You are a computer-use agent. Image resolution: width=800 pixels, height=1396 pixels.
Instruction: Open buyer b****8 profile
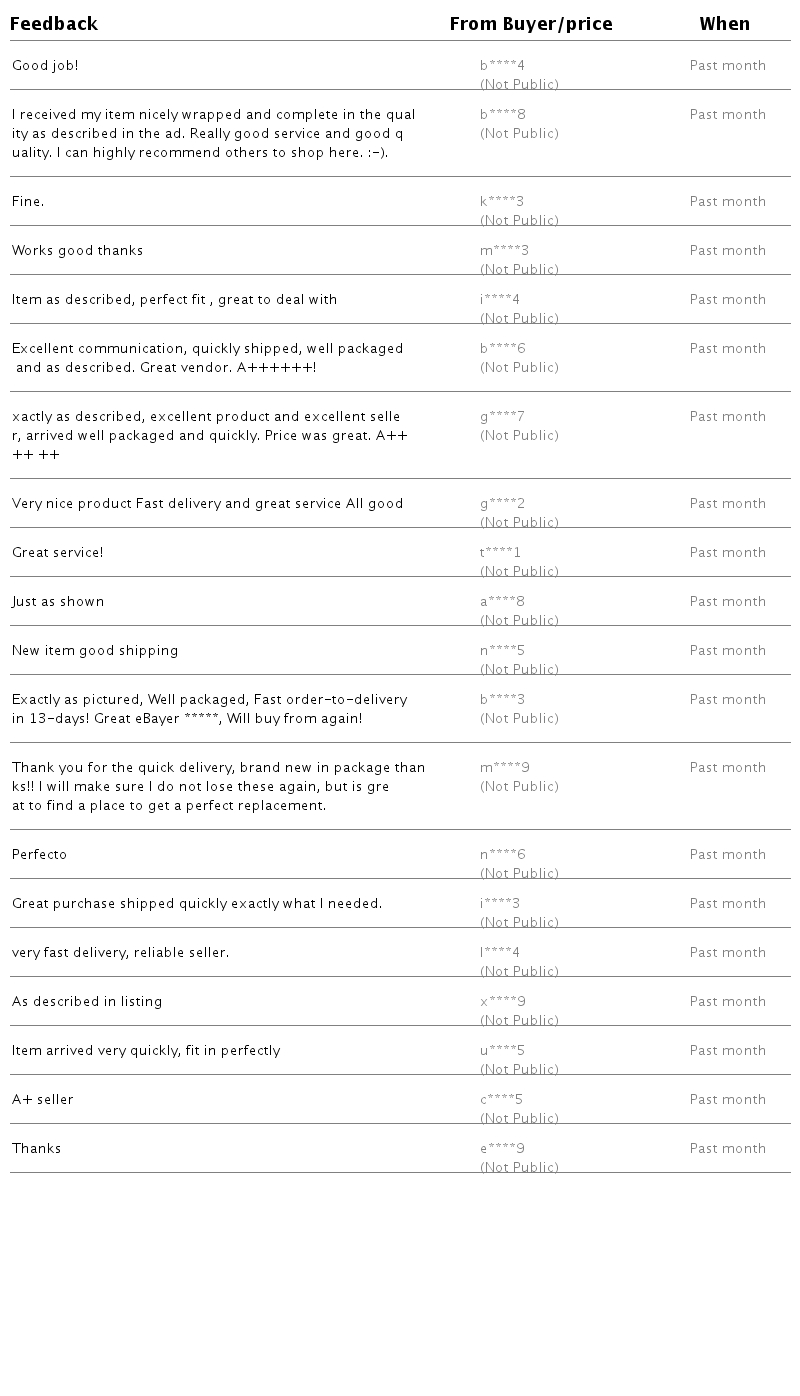pos(502,115)
